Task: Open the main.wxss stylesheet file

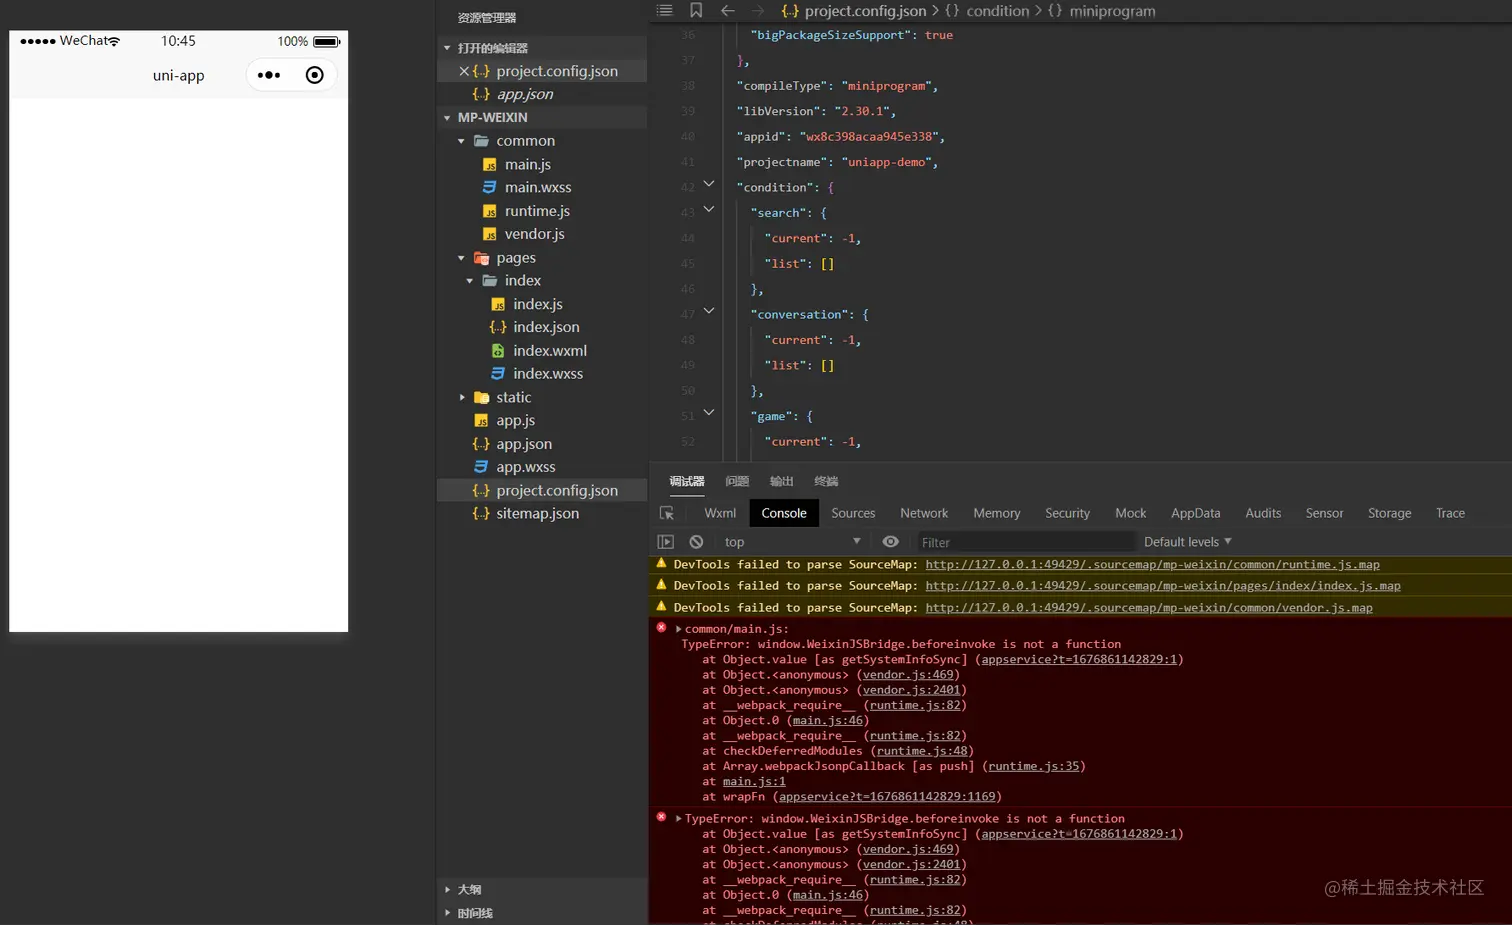Action: 538,187
